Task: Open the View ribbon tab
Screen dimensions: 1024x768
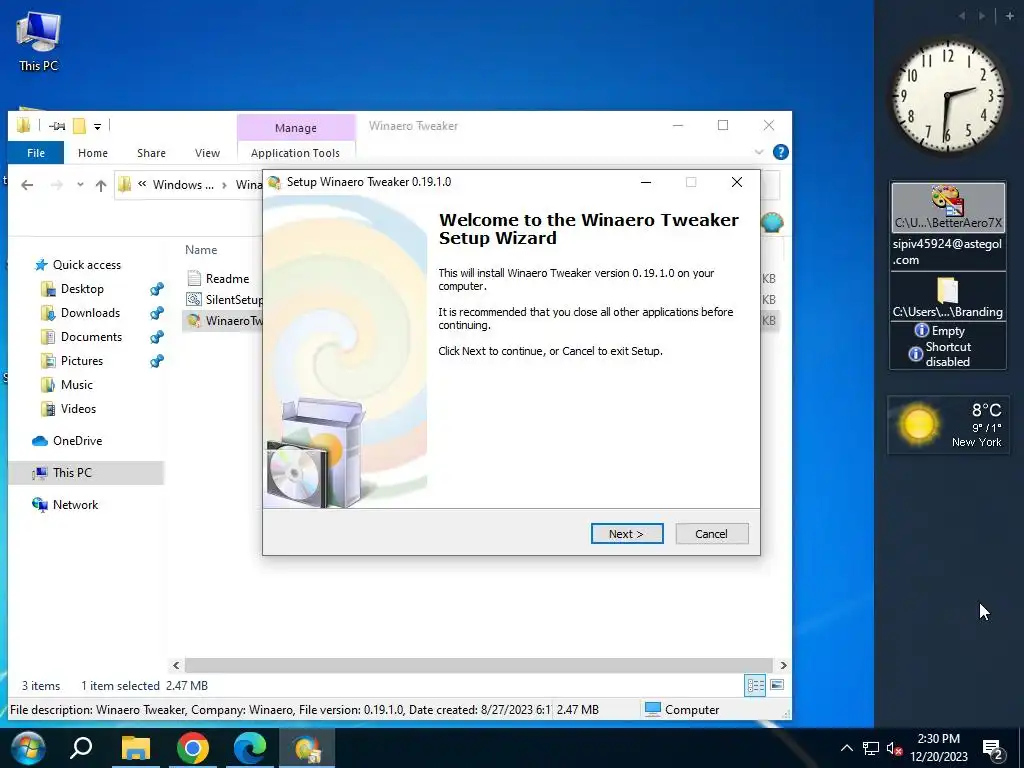Action: [x=207, y=153]
